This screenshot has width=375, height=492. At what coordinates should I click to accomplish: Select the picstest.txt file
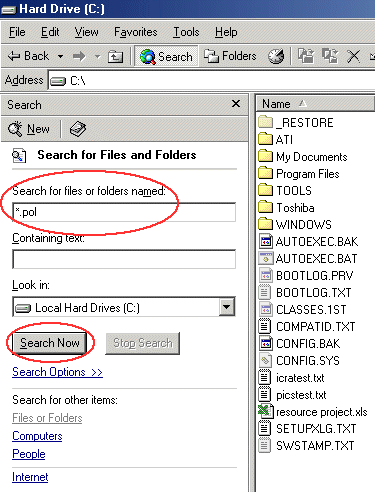pyautogui.click(x=292, y=395)
